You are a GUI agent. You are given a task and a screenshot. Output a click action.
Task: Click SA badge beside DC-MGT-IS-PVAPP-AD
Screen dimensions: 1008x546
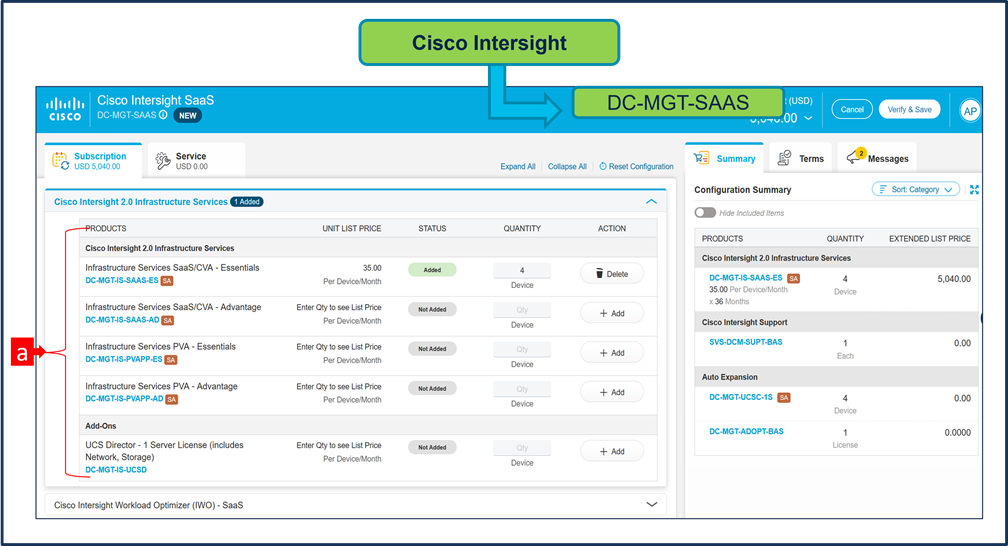click(x=172, y=399)
